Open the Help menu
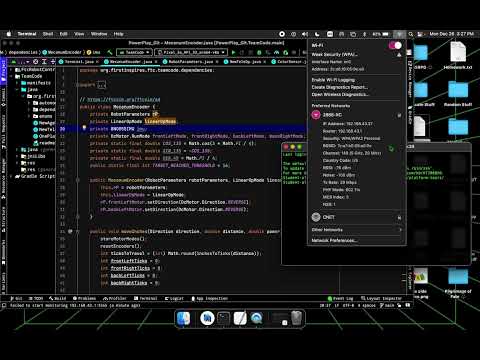Screen dimensions: 480x360 (x=118, y=34)
